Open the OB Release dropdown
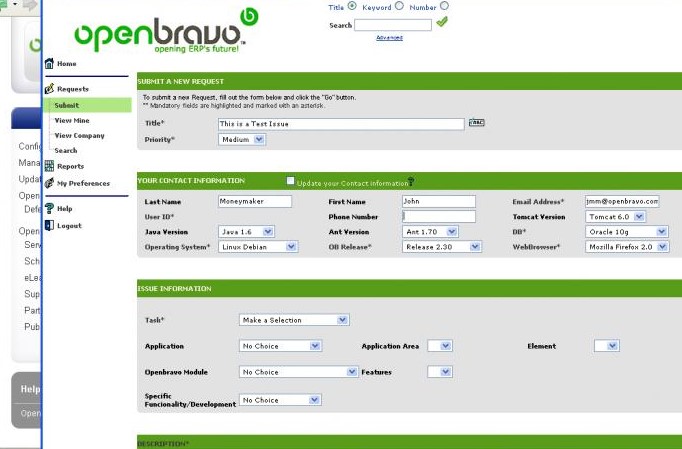The height and width of the screenshot is (449, 682). (x=442, y=247)
